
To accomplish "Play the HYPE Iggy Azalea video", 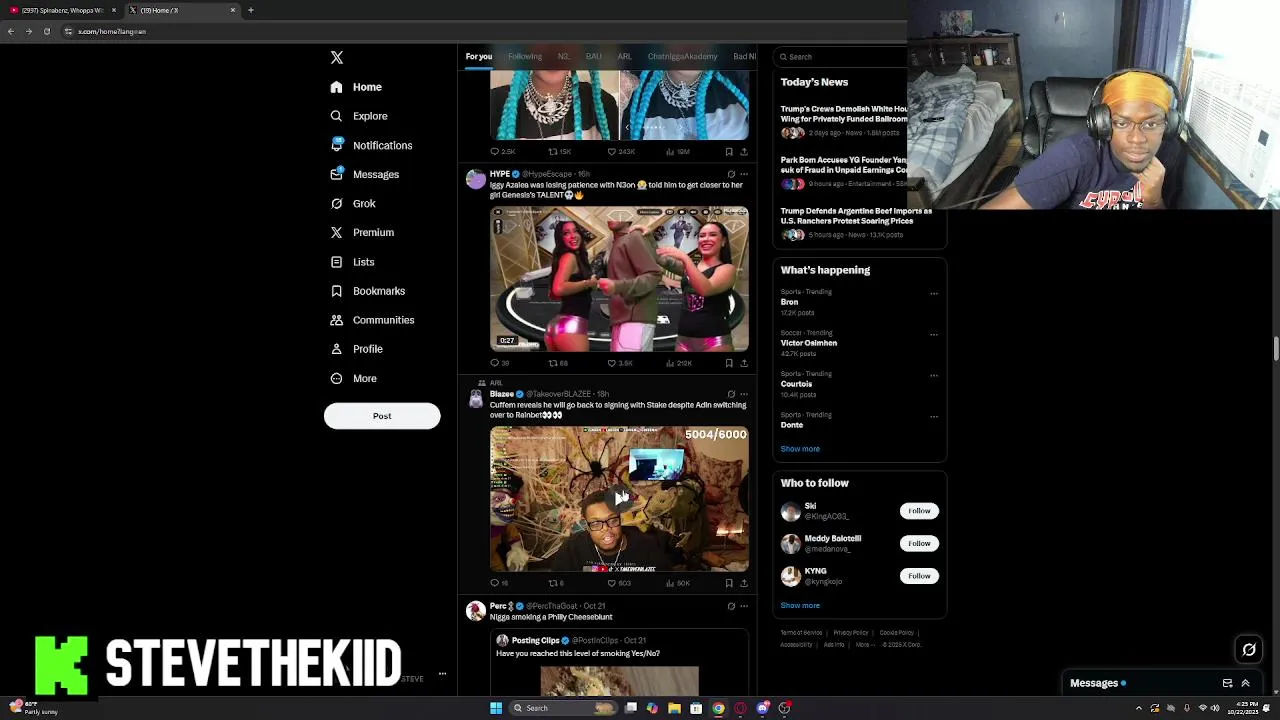I will pos(619,279).
